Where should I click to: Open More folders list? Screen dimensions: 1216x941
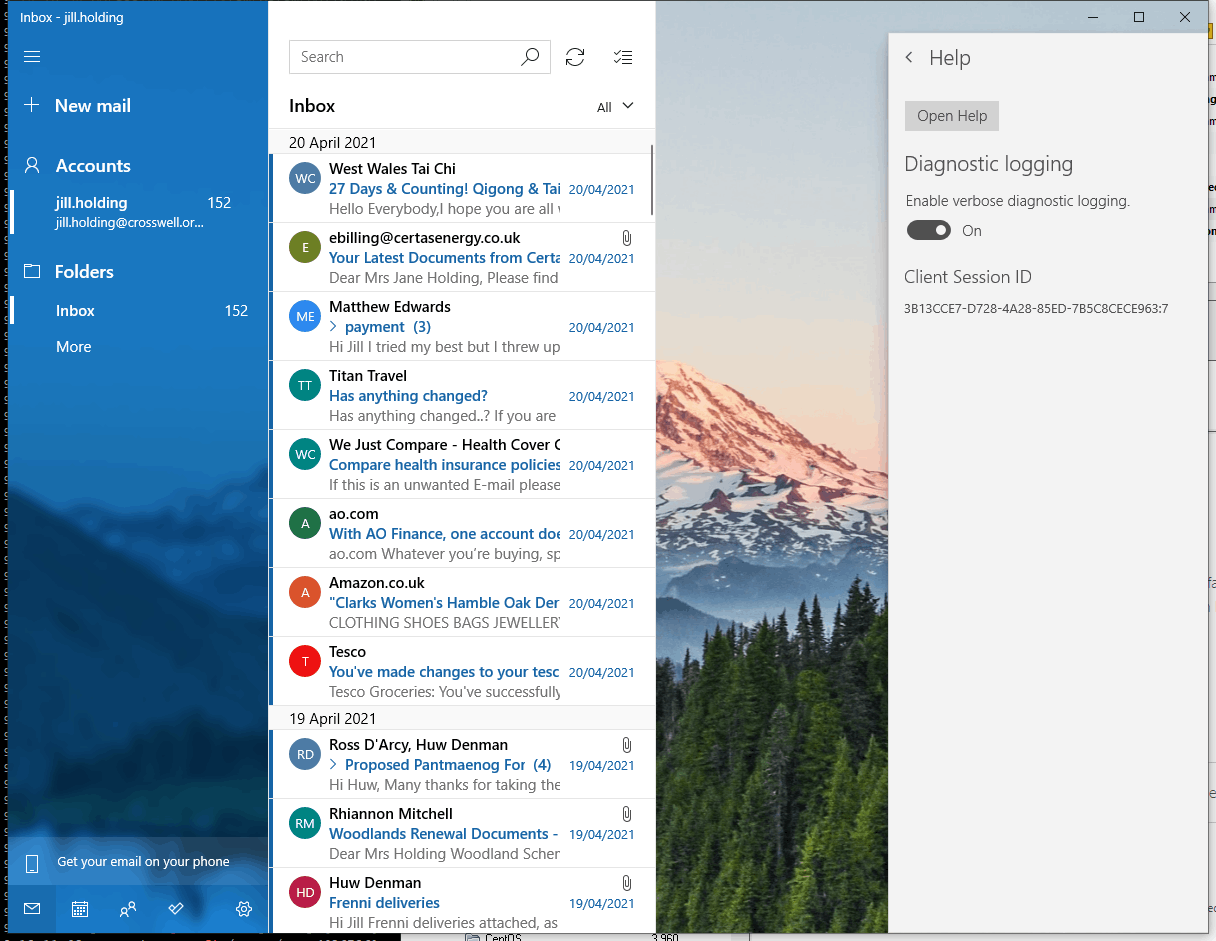[x=74, y=347]
